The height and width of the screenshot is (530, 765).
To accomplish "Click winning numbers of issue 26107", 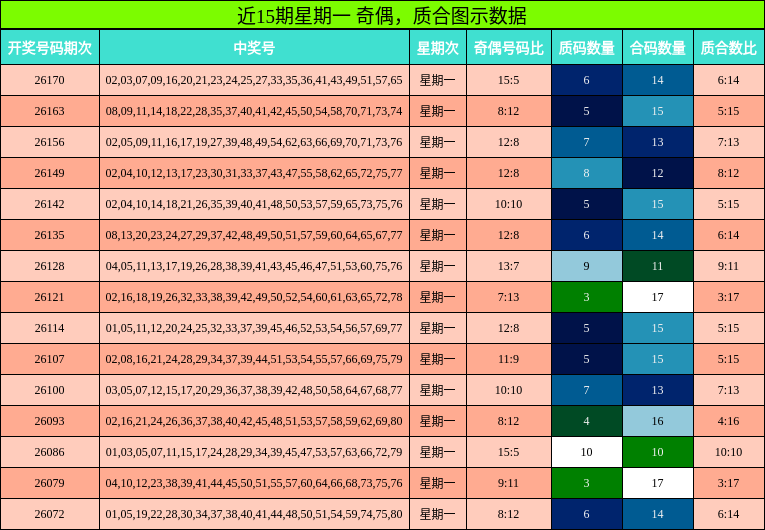I will 254,359.
